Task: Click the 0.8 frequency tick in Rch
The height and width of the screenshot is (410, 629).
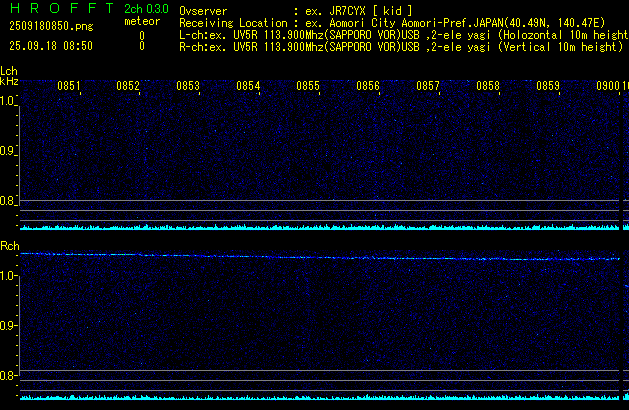Action: pyautogui.click(x=9, y=376)
